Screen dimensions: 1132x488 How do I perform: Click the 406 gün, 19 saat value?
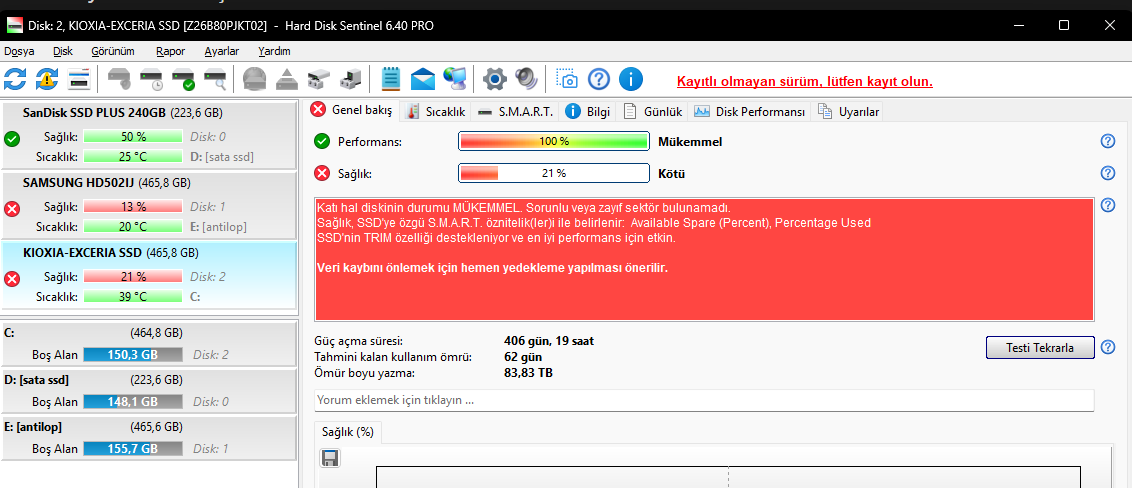(549, 341)
